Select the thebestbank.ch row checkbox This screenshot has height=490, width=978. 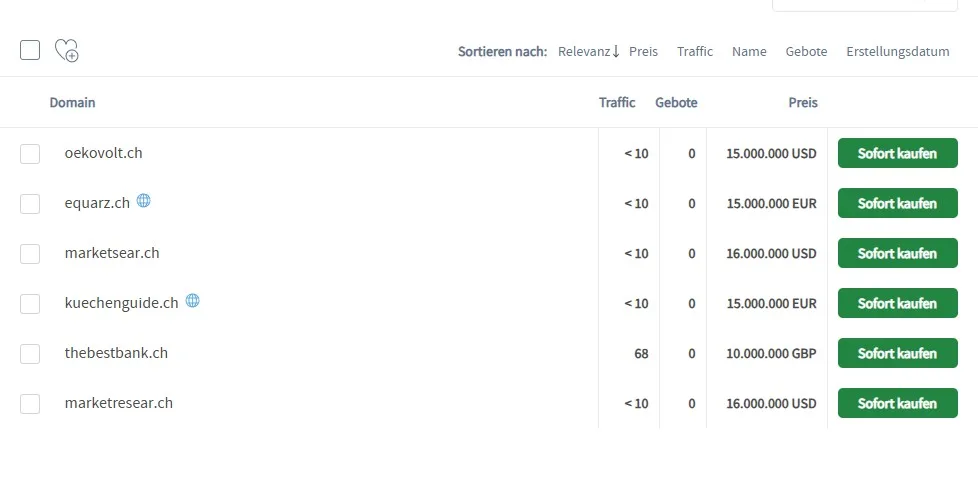(x=30, y=354)
